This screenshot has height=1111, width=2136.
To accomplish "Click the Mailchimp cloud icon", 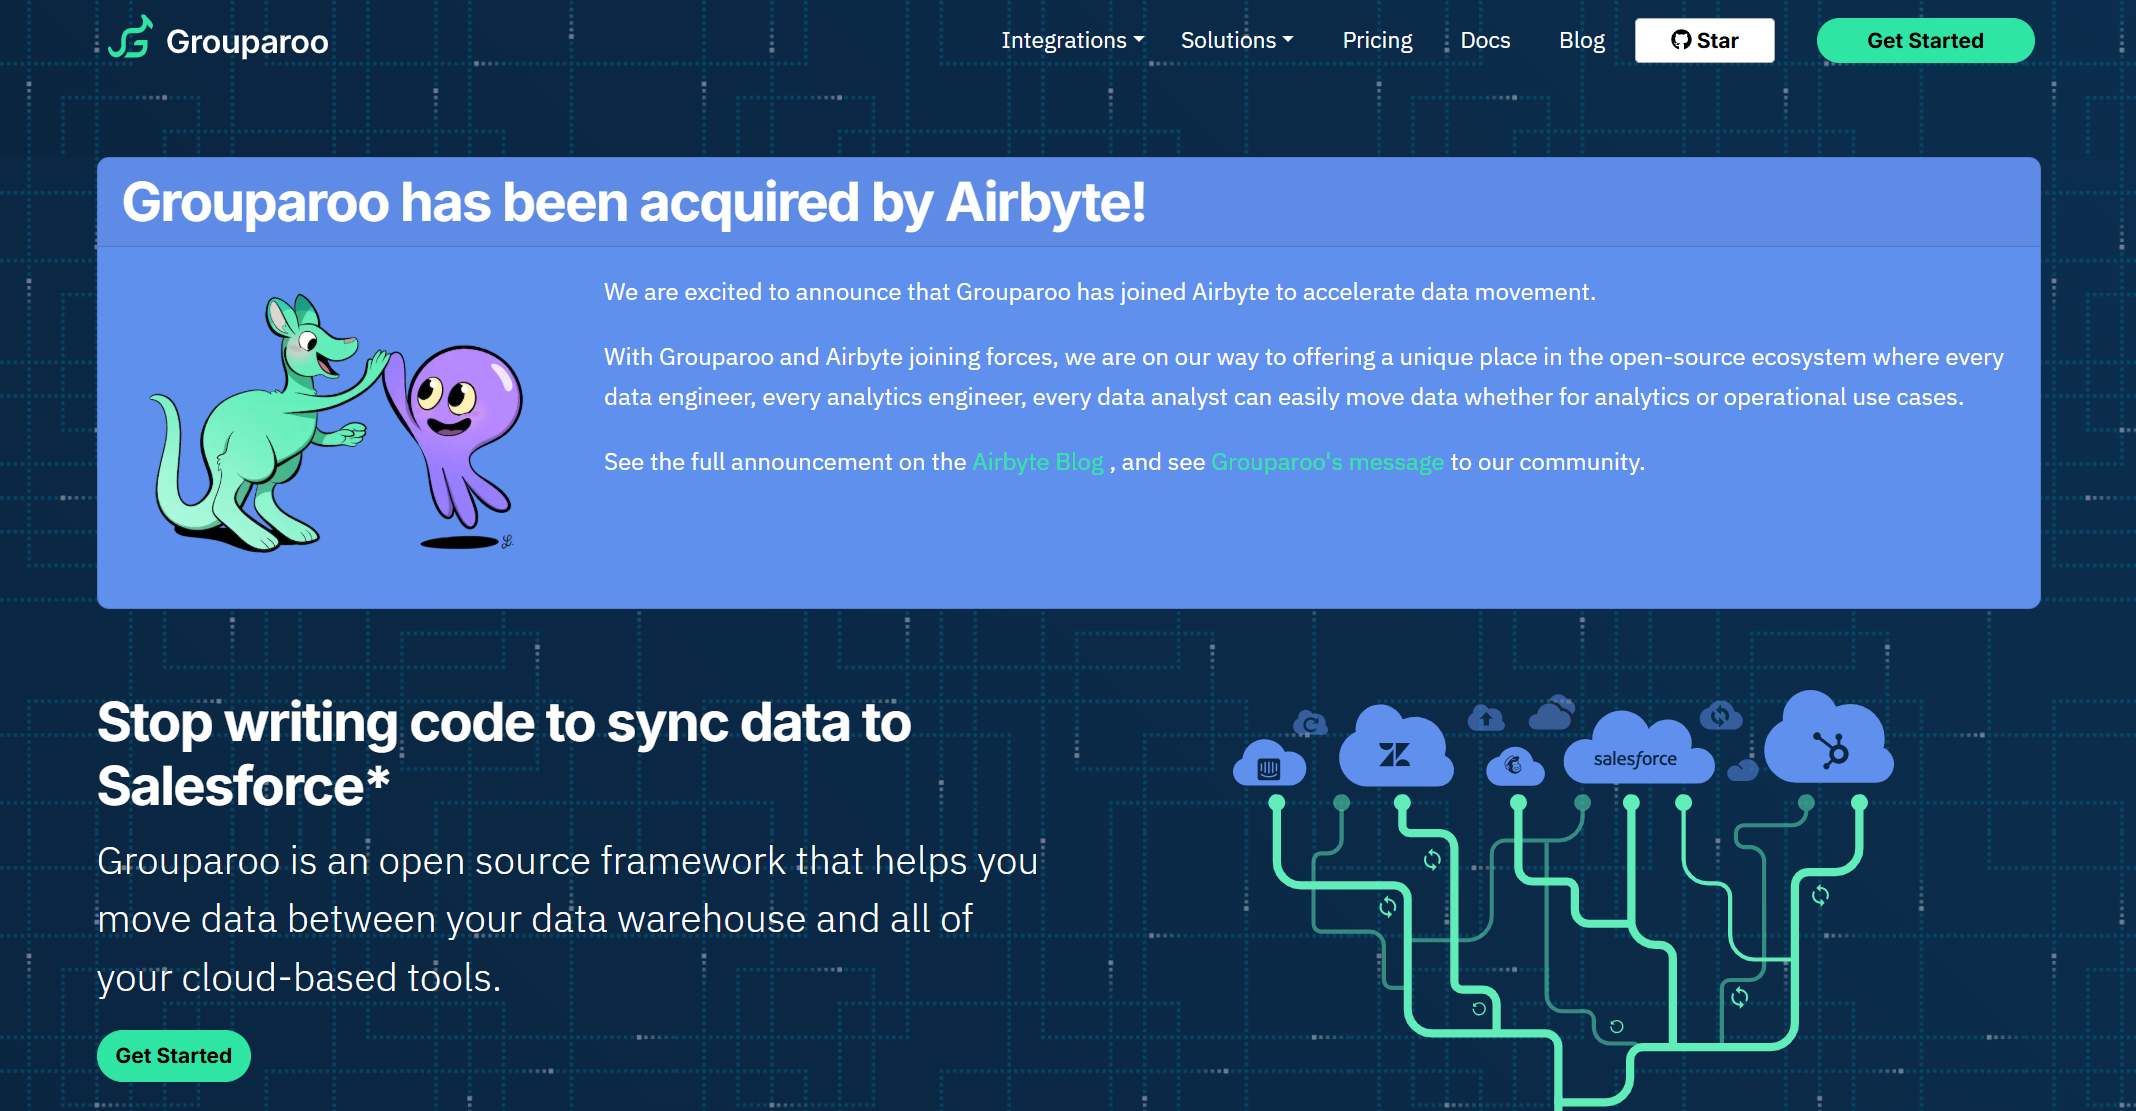I will point(1514,766).
